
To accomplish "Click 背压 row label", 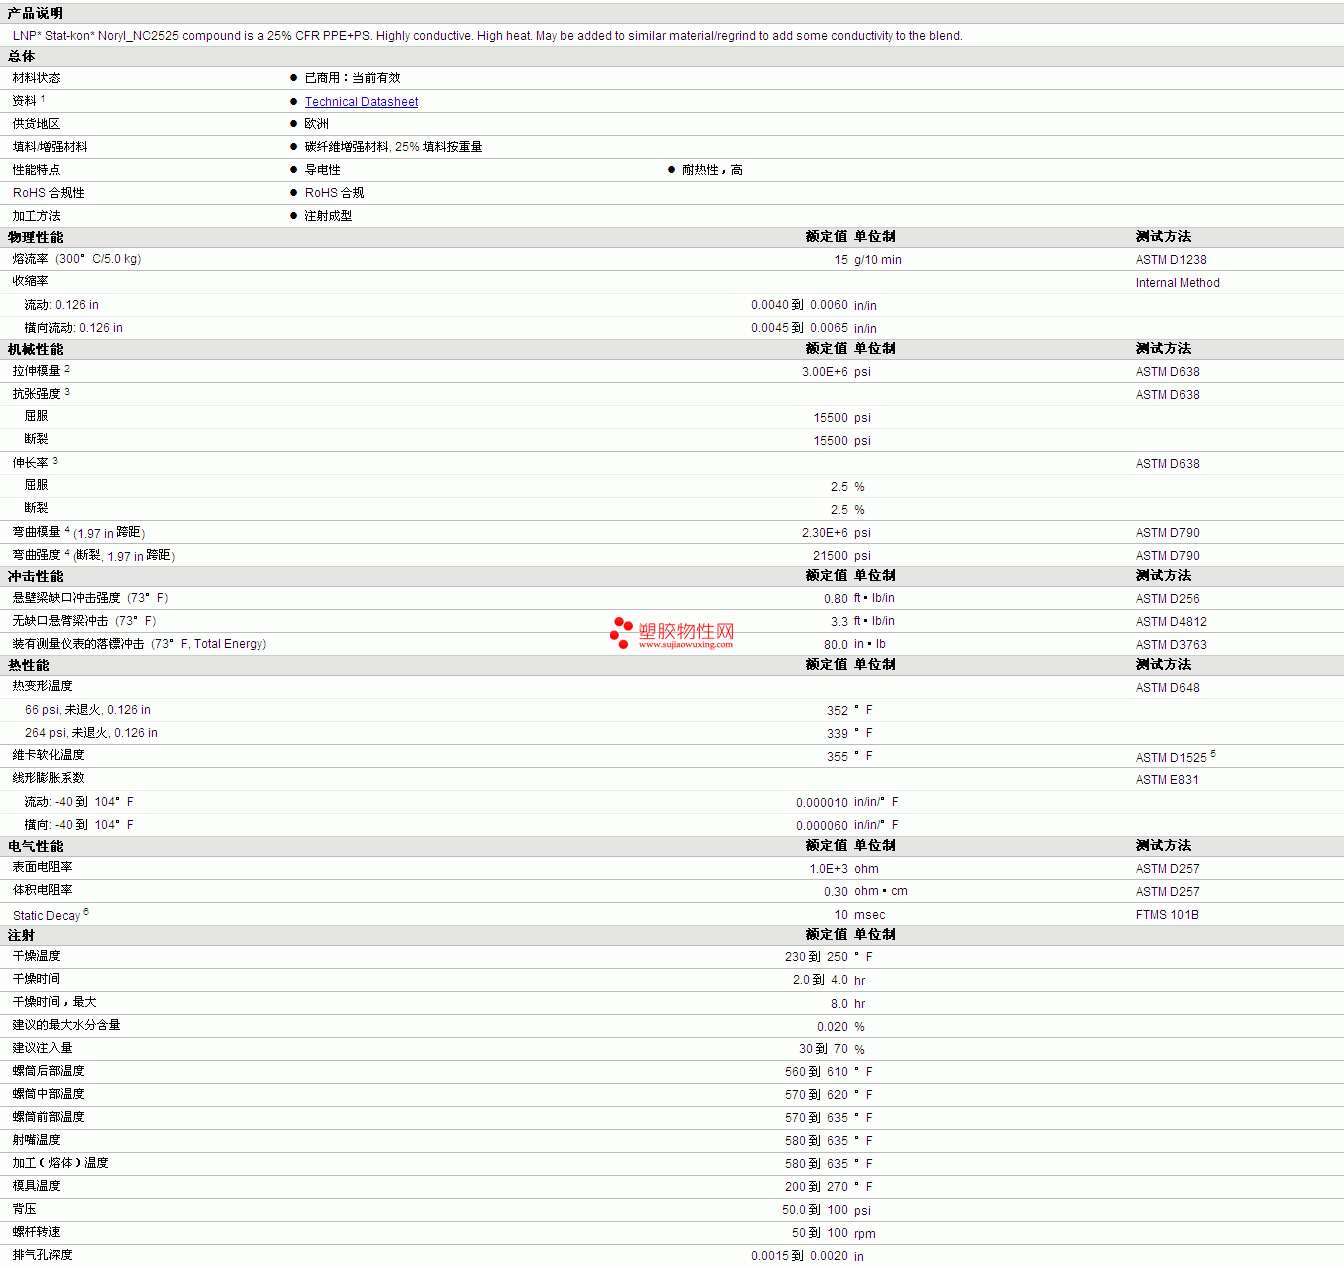I will tap(25, 1209).
